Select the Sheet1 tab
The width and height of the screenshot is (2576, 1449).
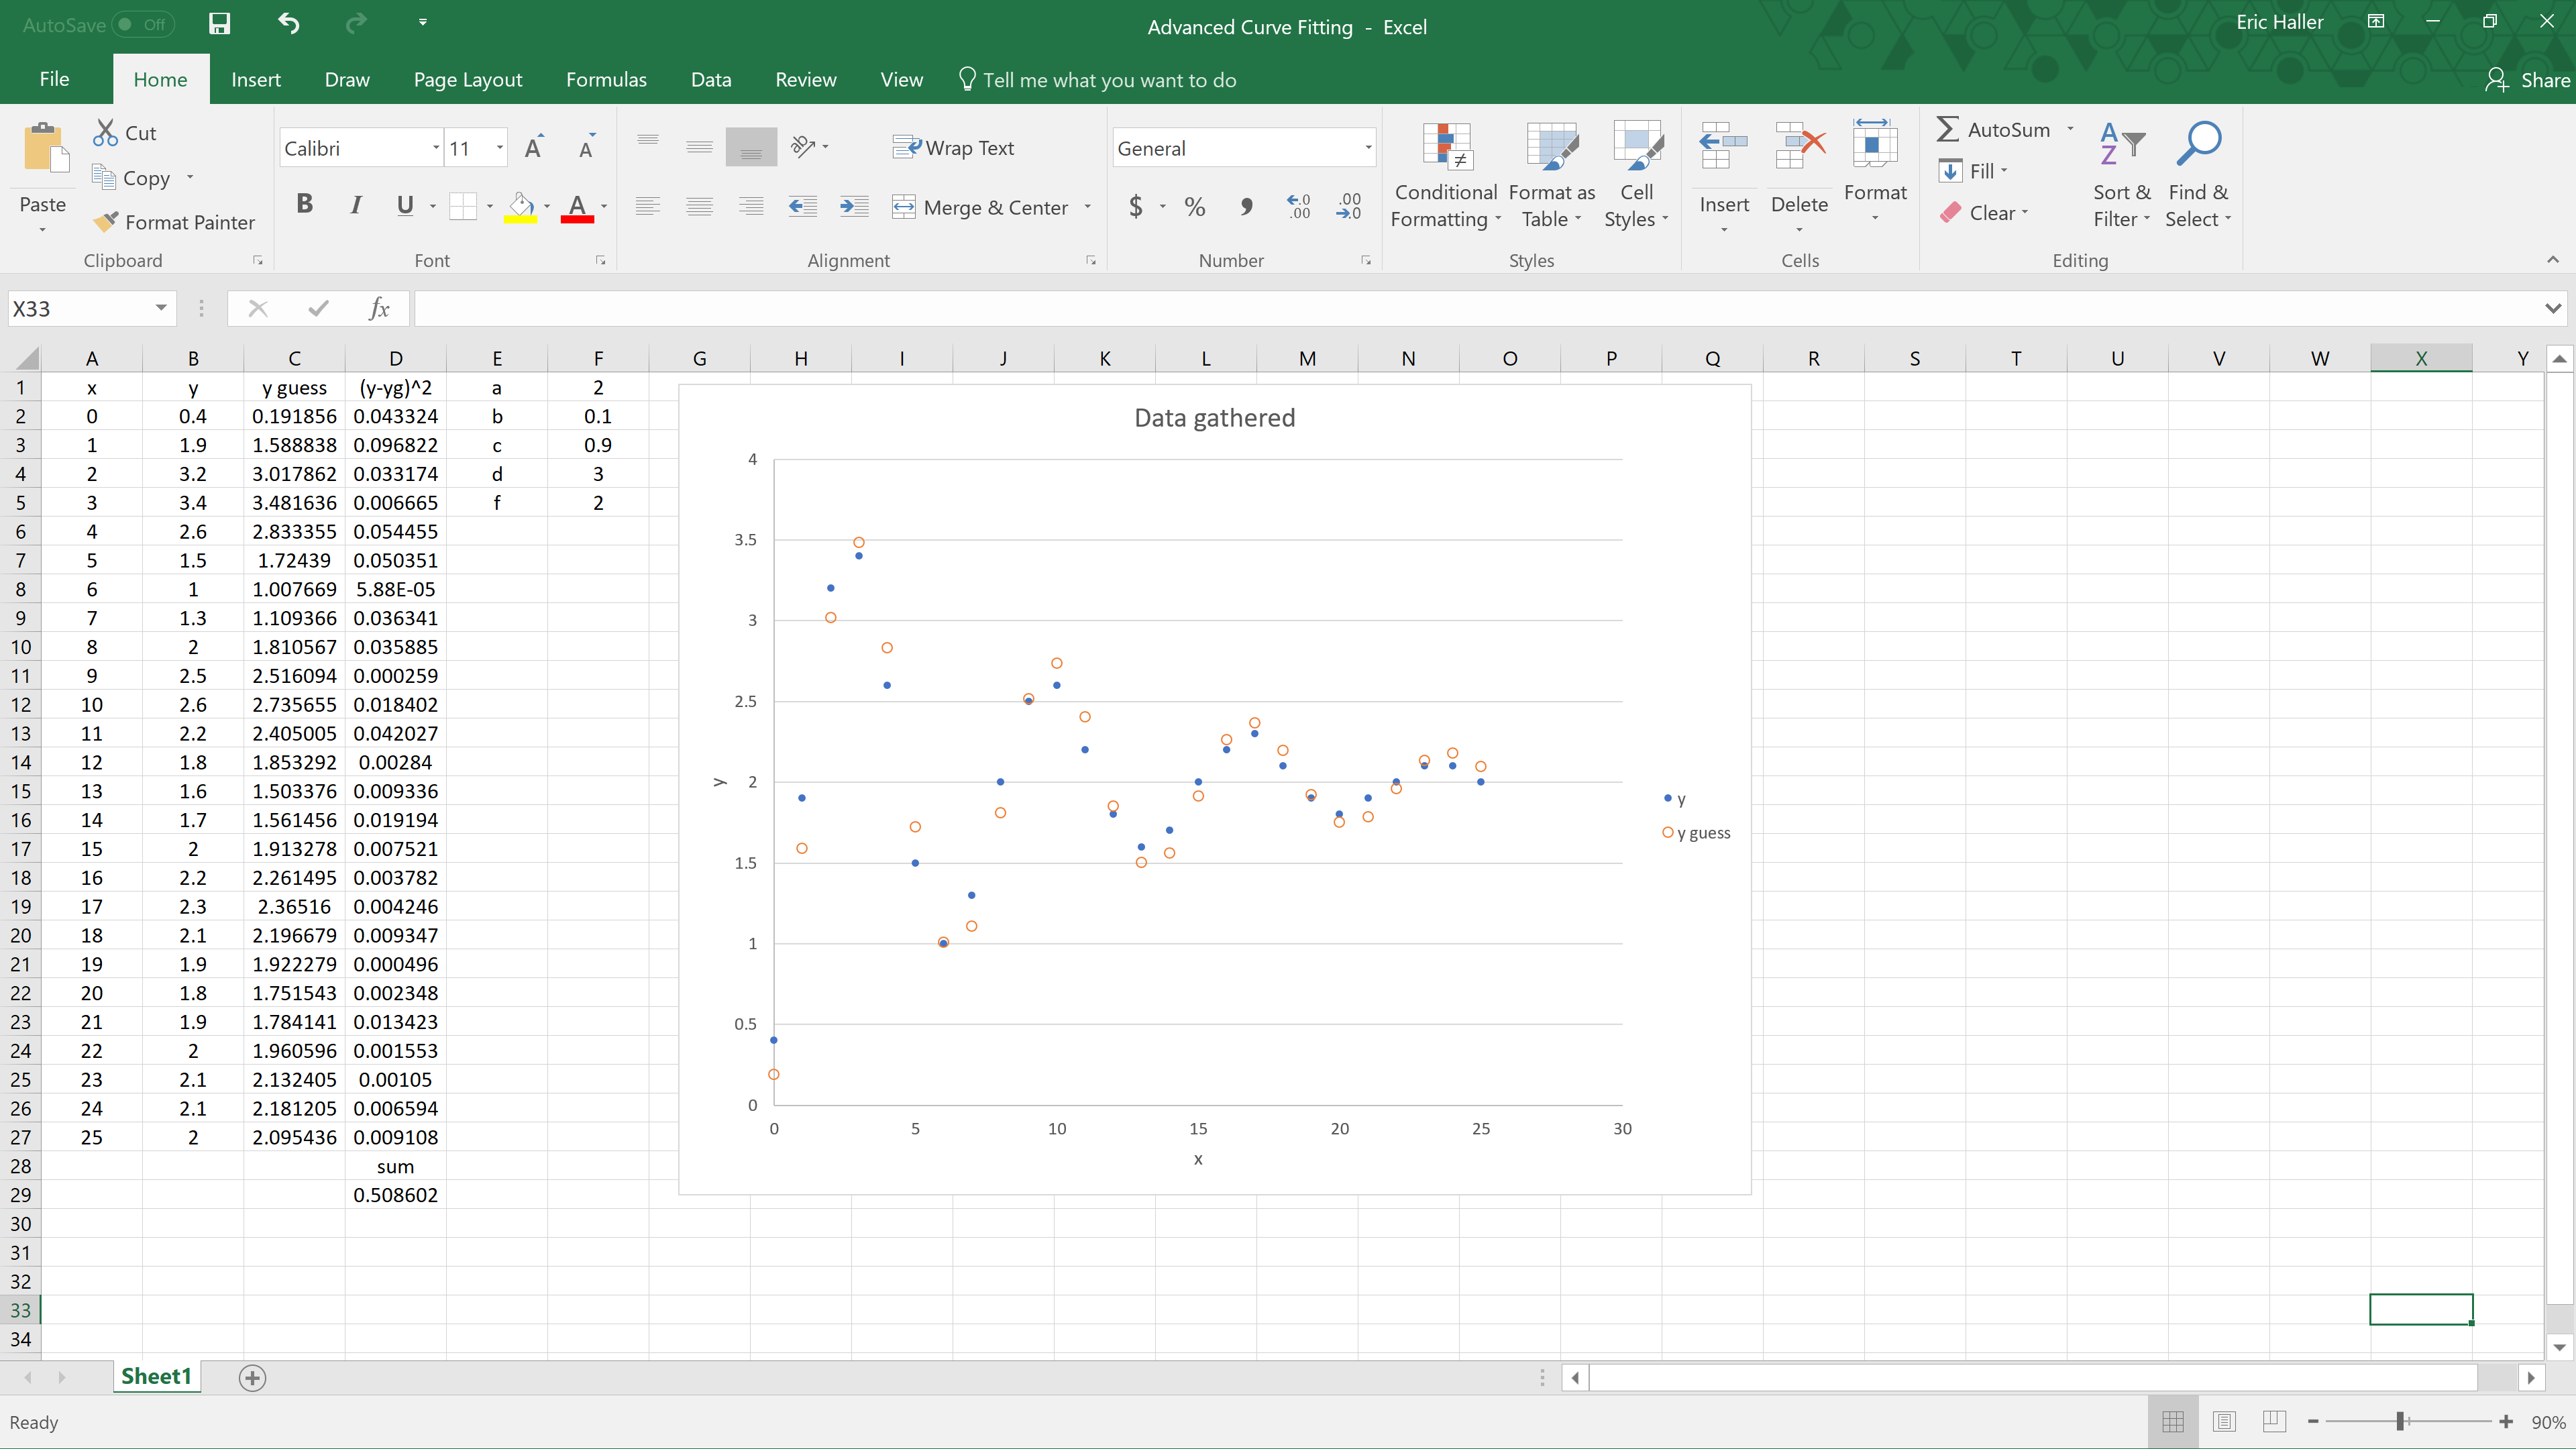(157, 1376)
